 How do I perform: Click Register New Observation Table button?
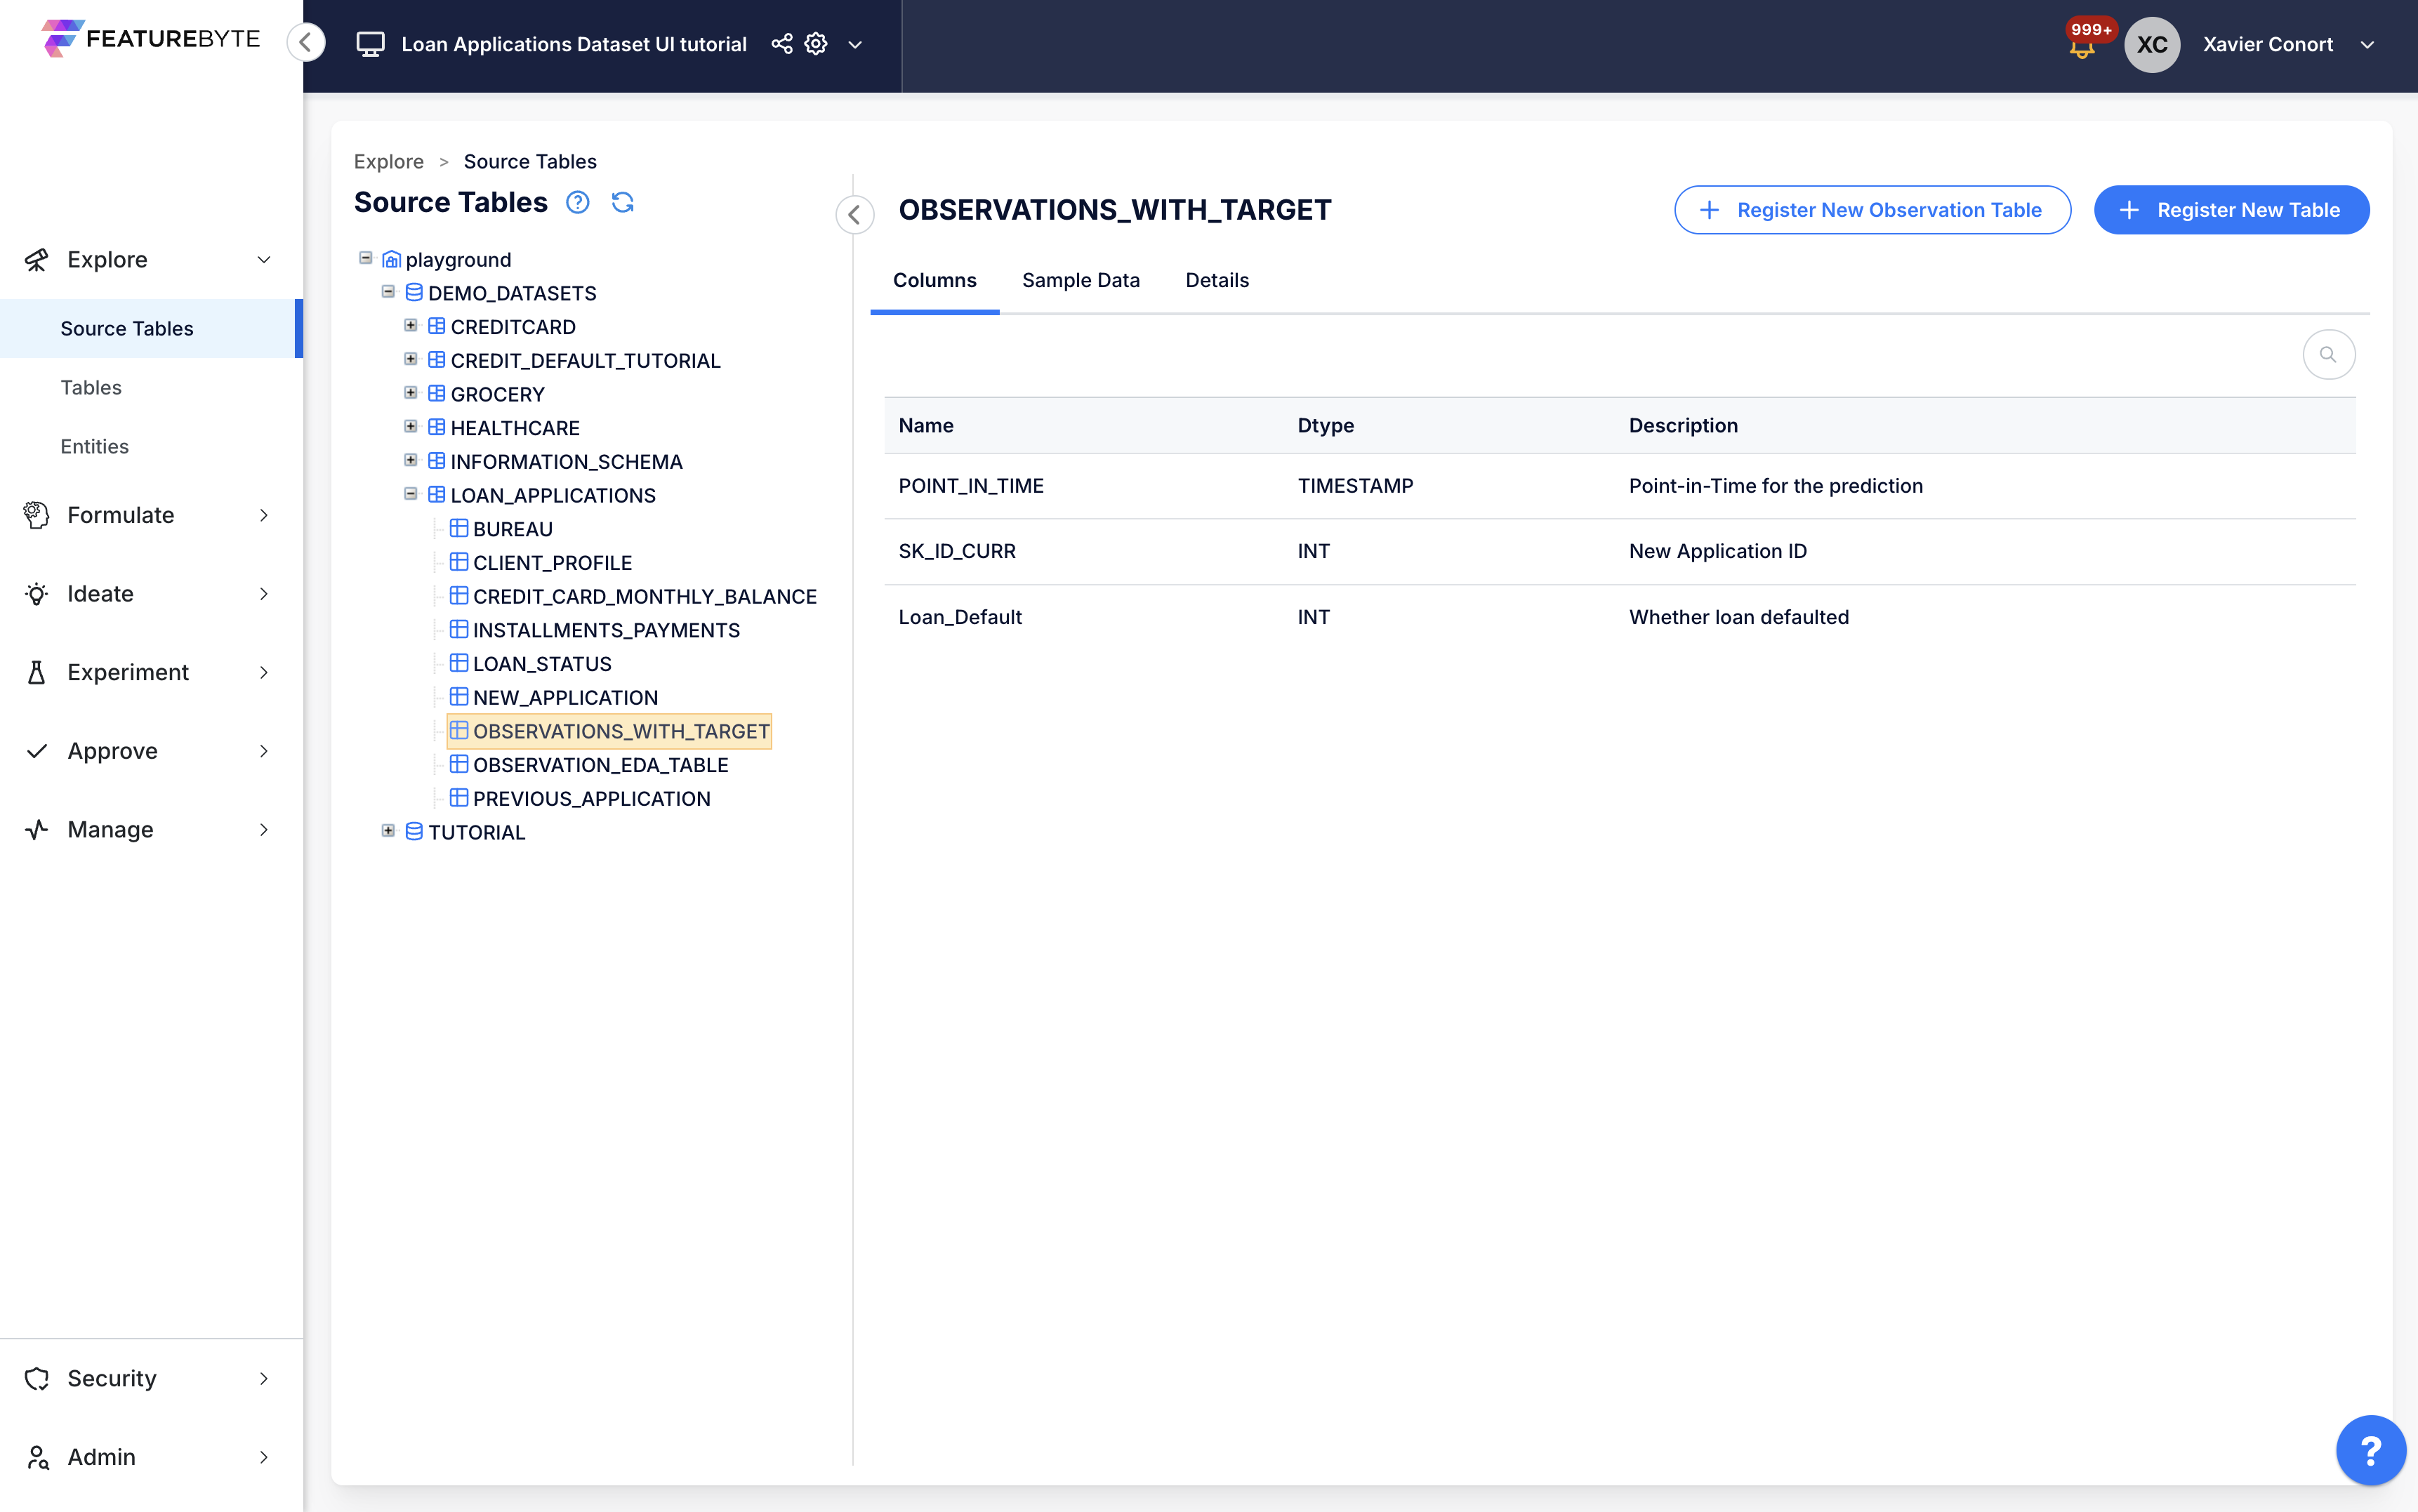[1872, 210]
